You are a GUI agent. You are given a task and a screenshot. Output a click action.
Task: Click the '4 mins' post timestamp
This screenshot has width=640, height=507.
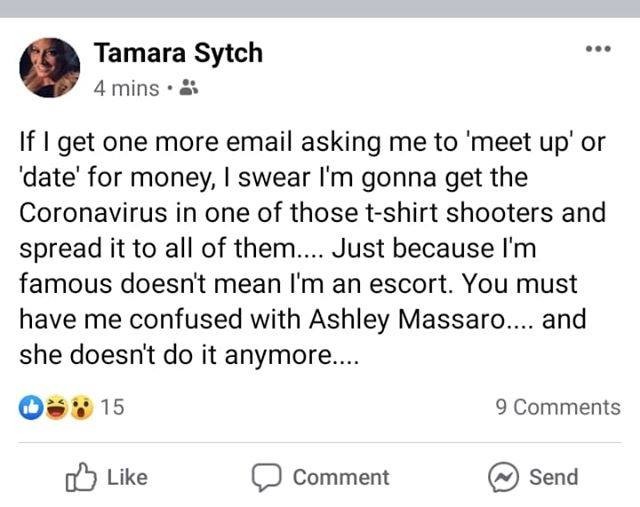coord(126,88)
